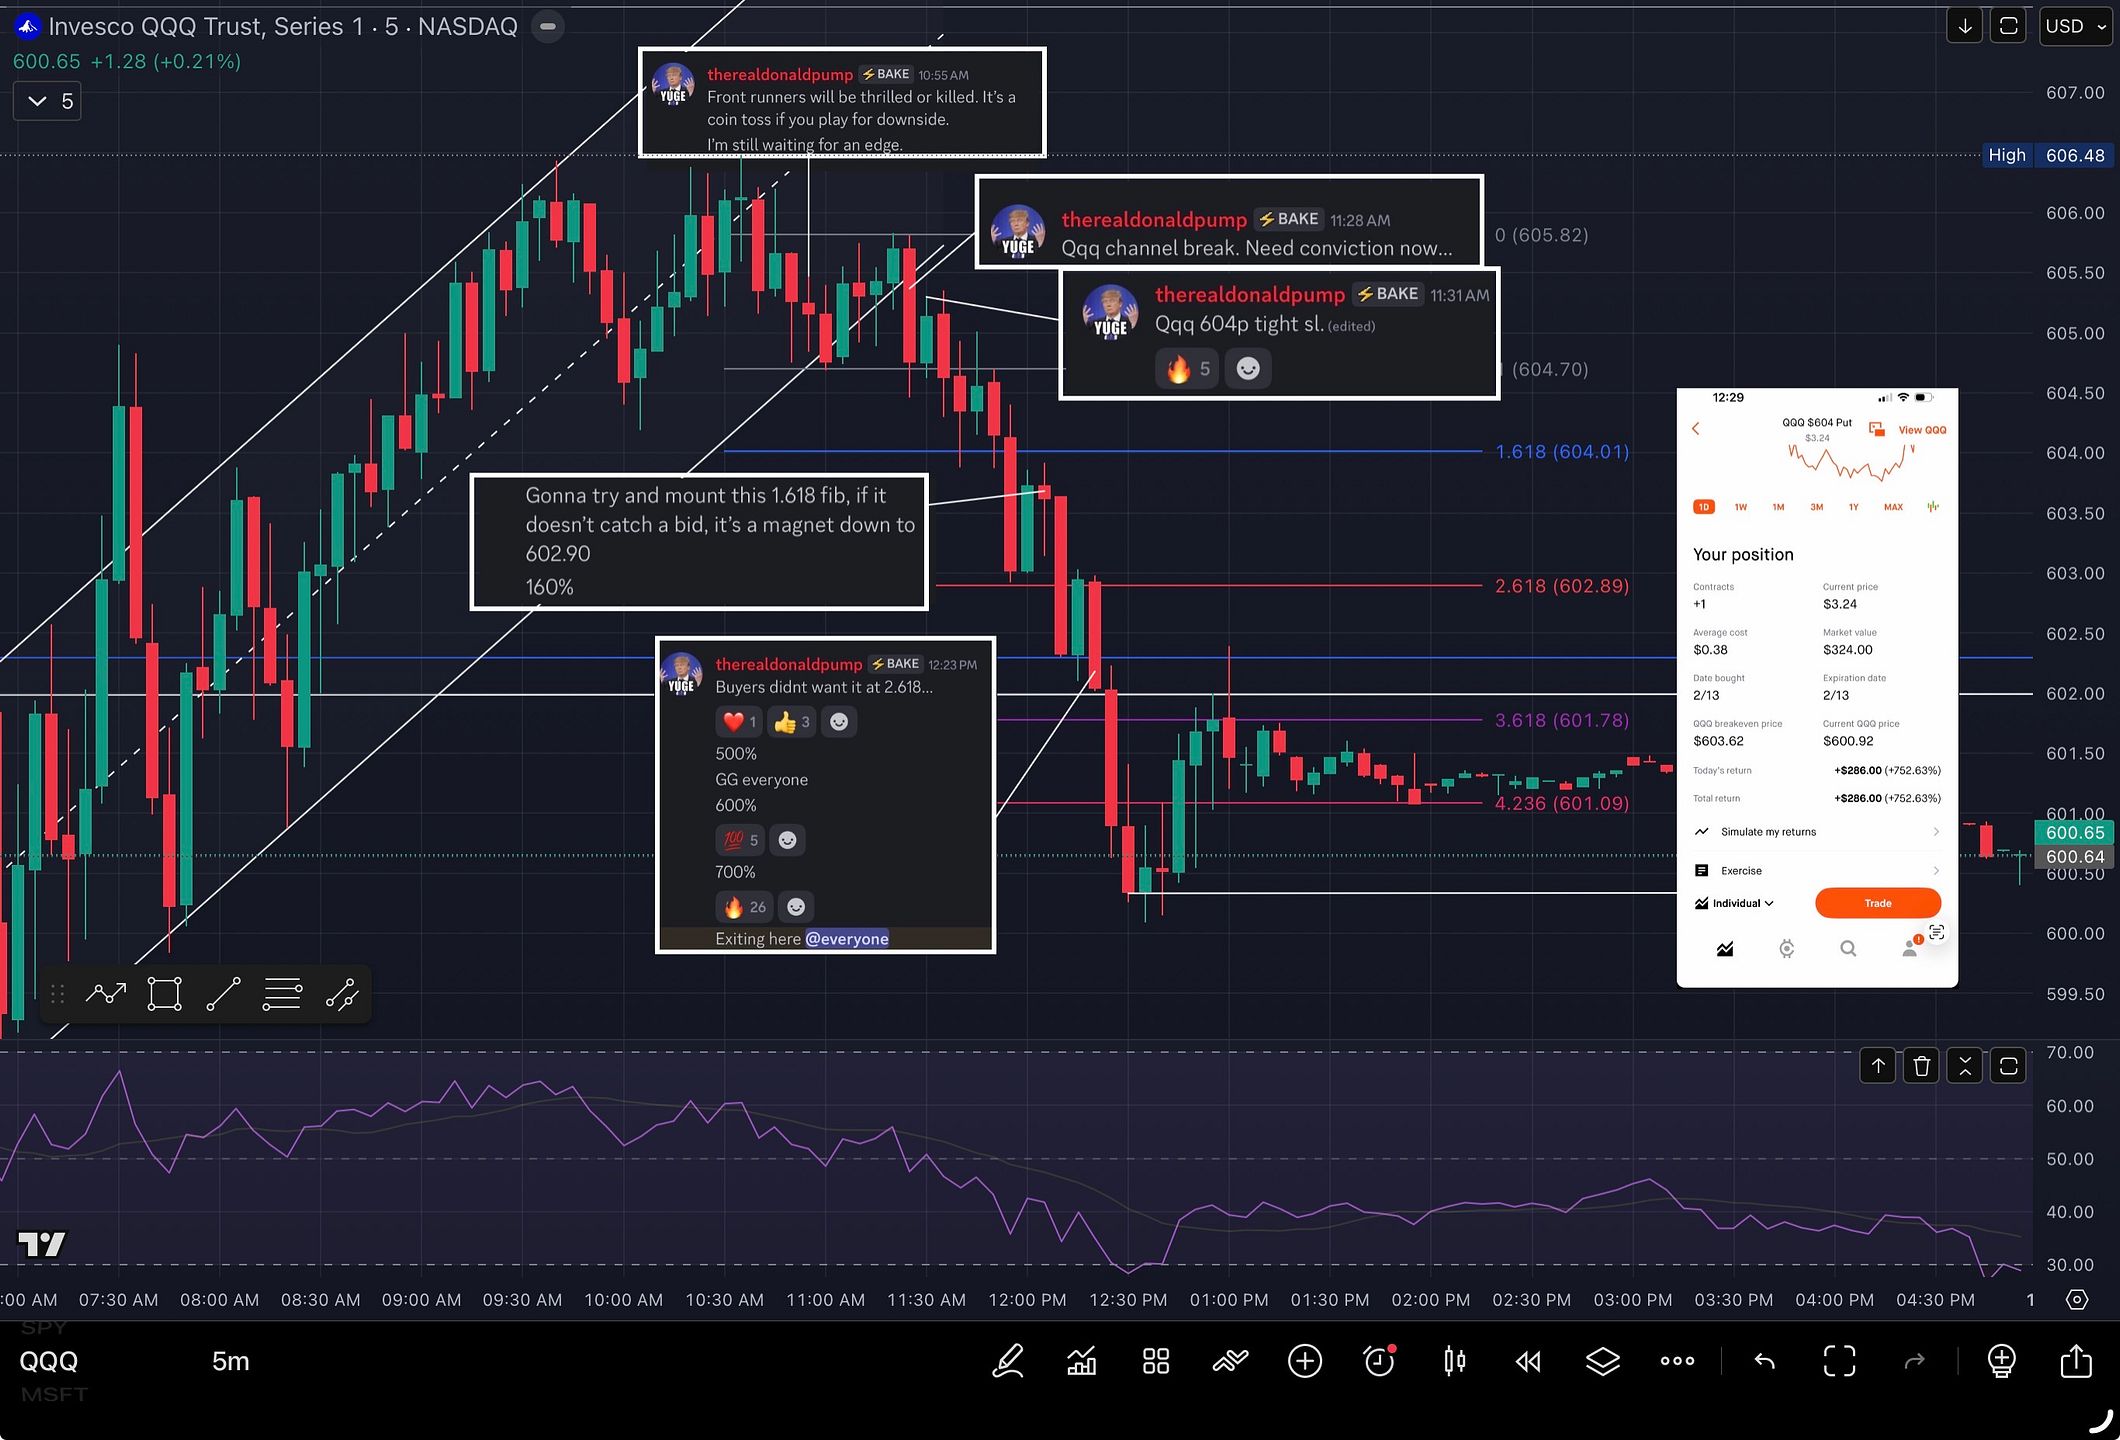
Task: Click the 1.618 (604.01) fib level label
Action: pyautogui.click(x=1562, y=452)
